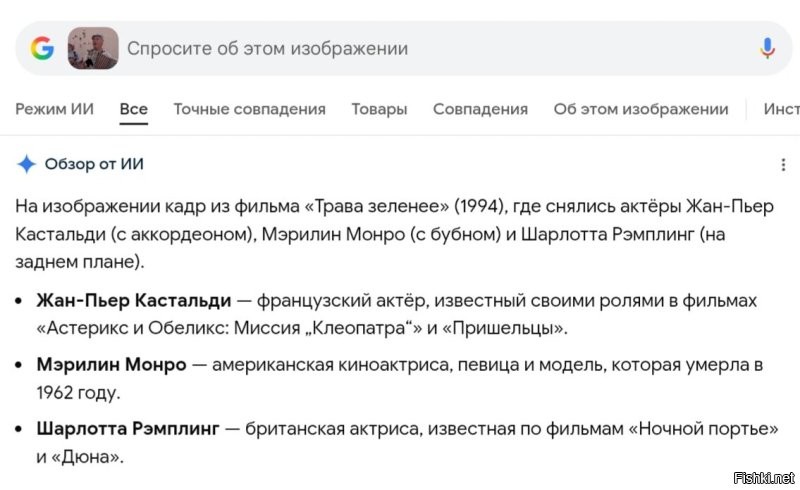Switch to the "Совпадения" tab
Screen dimensions: 800x490
[480, 109]
